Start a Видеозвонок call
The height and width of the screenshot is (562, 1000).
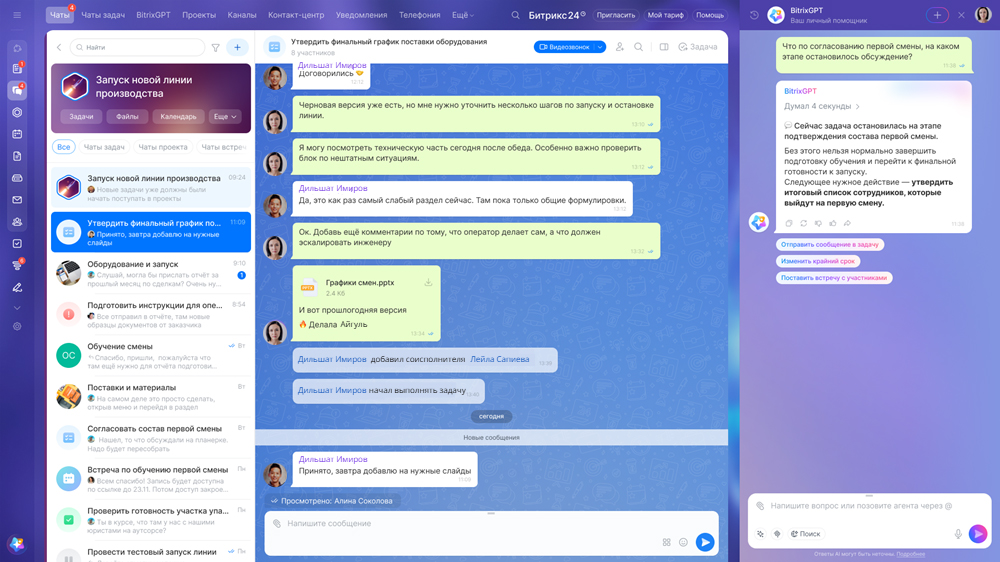(x=564, y=47)
